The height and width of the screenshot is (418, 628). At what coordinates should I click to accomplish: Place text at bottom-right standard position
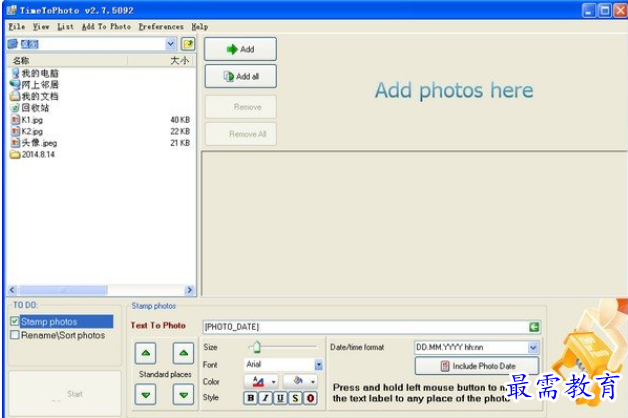pos(183,395)
